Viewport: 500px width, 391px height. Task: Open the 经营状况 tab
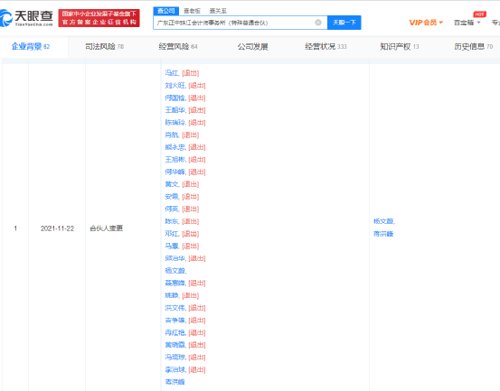coord(326,47)
